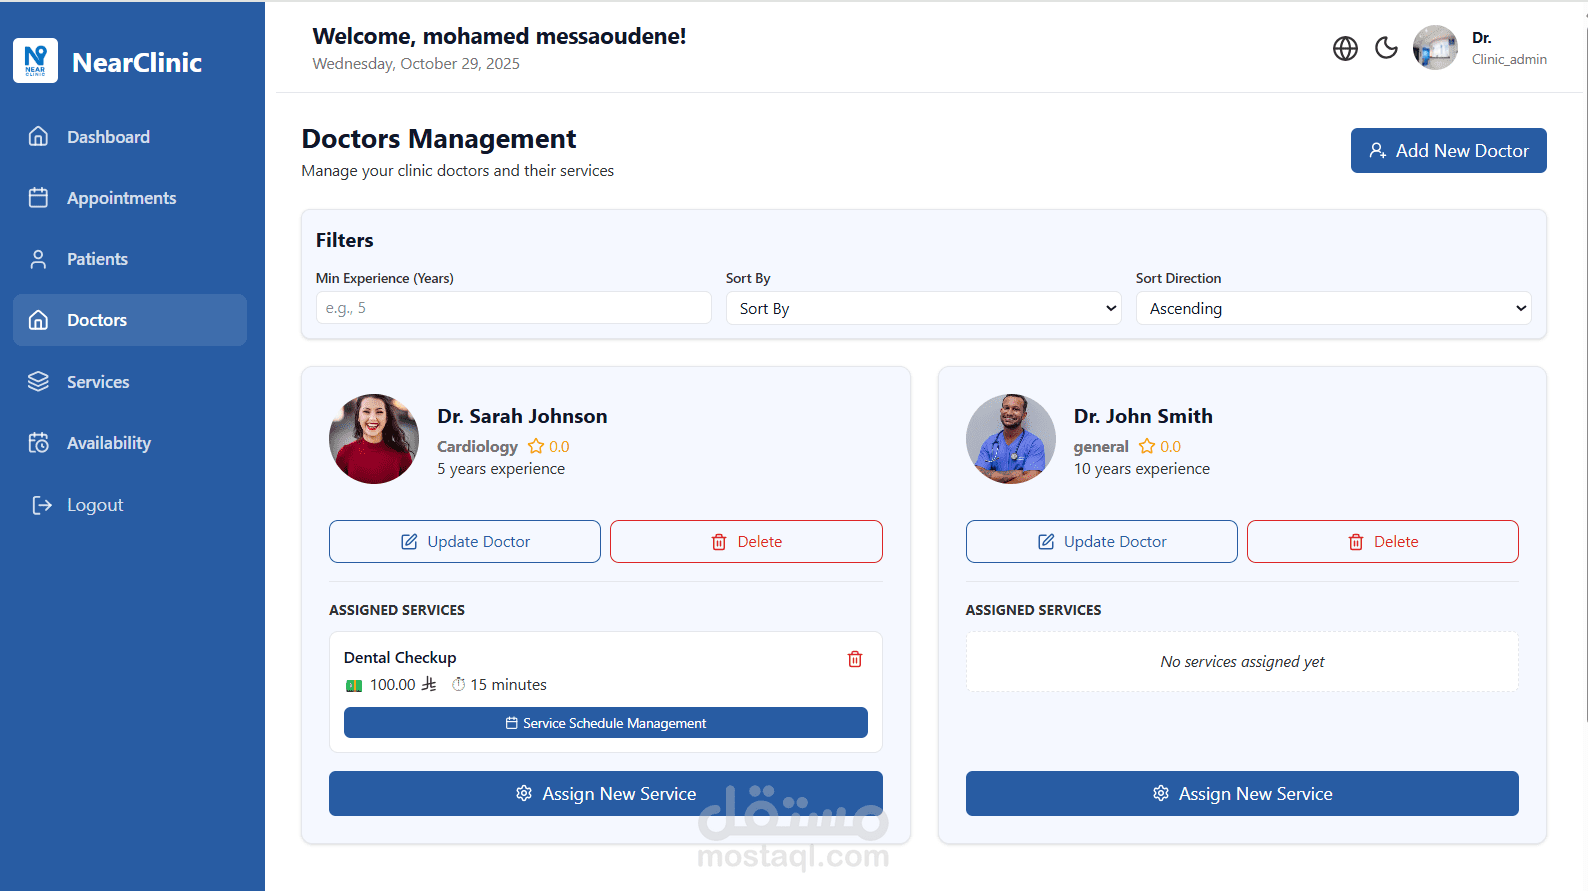Click the Doctors sidebar icon
This screenshot has height=891, width=1588.
pyautogui.click(x=38, y=320)
